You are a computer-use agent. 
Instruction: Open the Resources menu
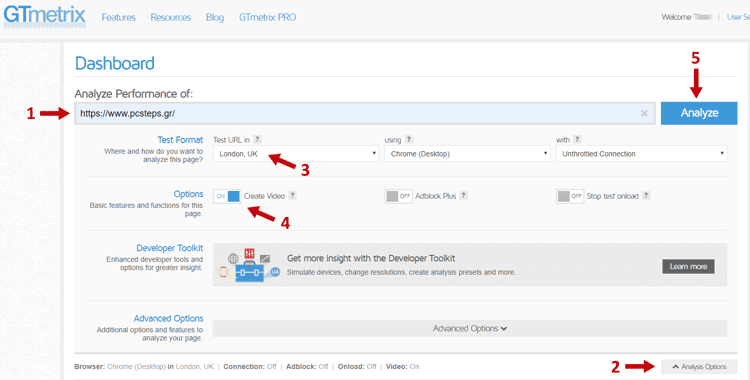pos(171,17)
